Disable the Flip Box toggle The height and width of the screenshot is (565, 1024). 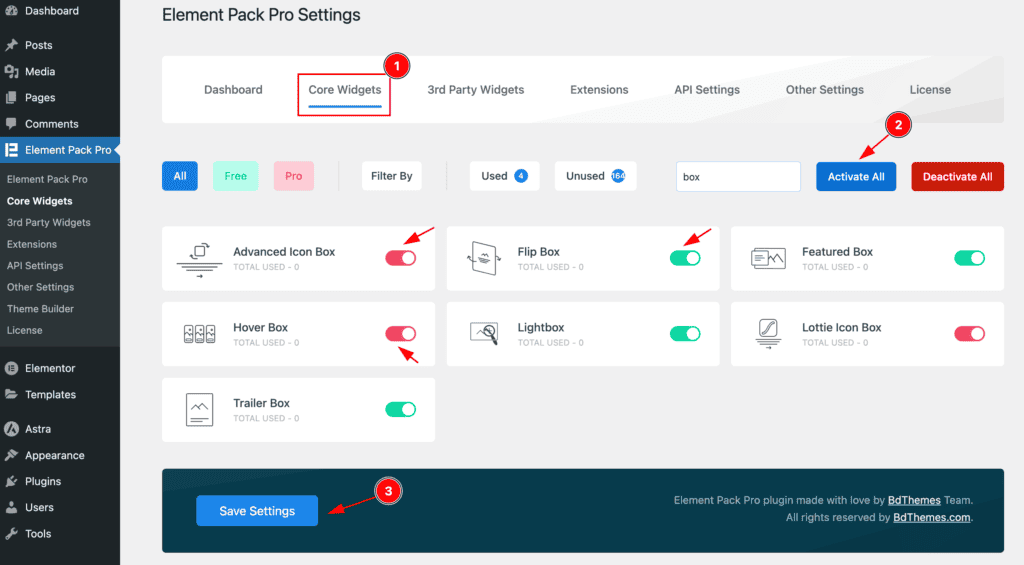[685, 258]
